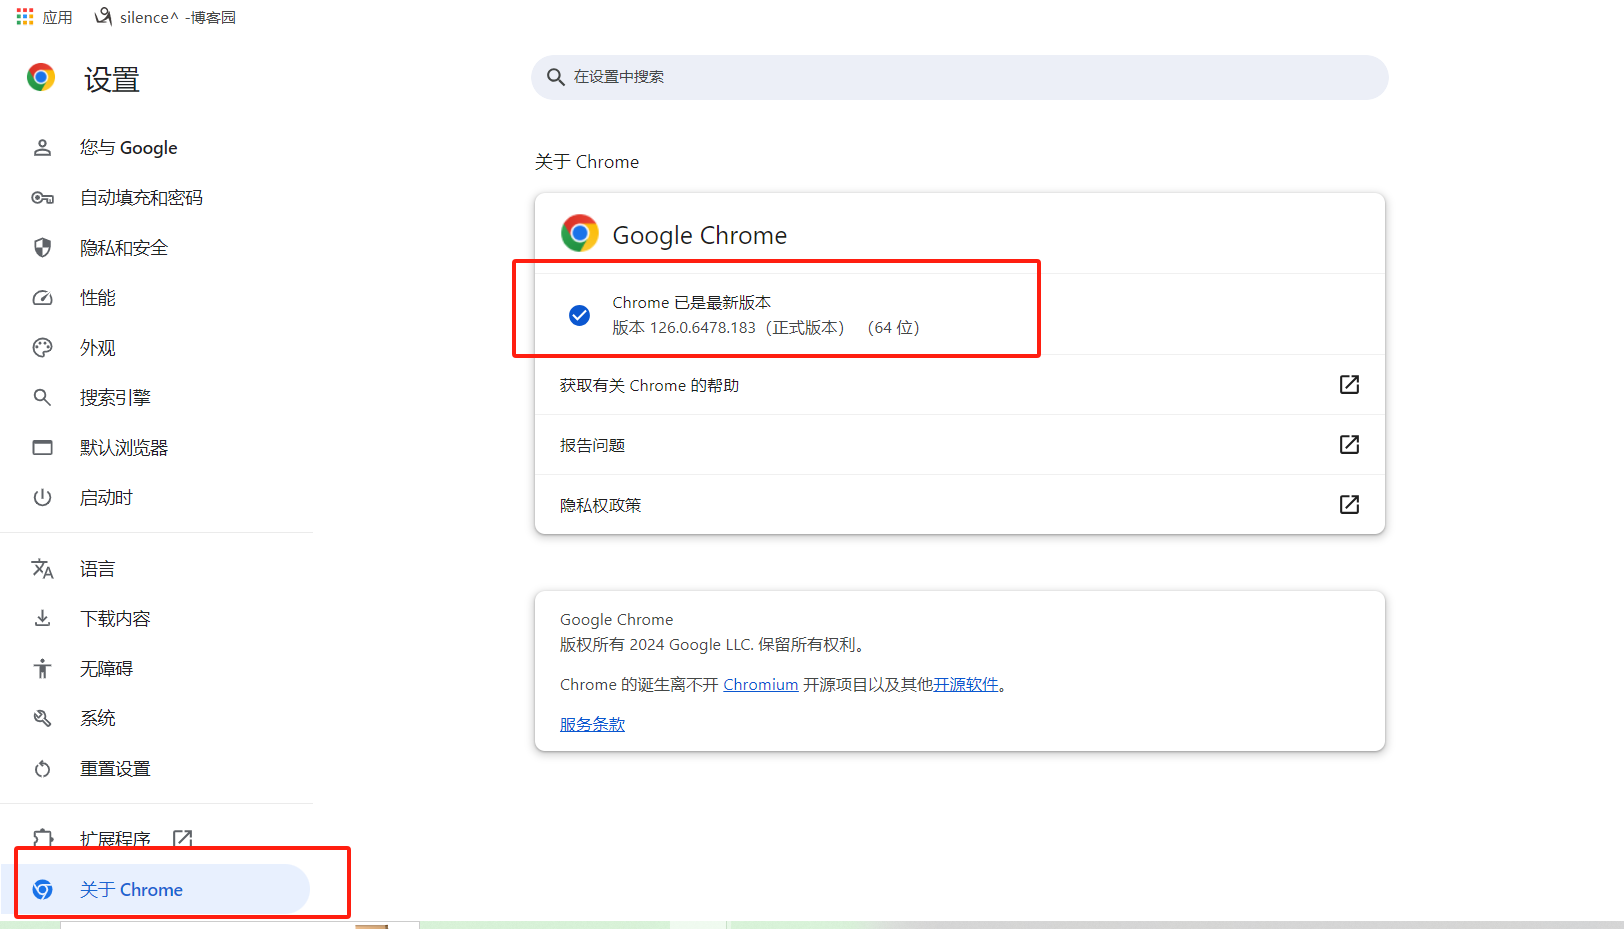Select 关于 Chrome in the sidebar

[x=157, y=890]
